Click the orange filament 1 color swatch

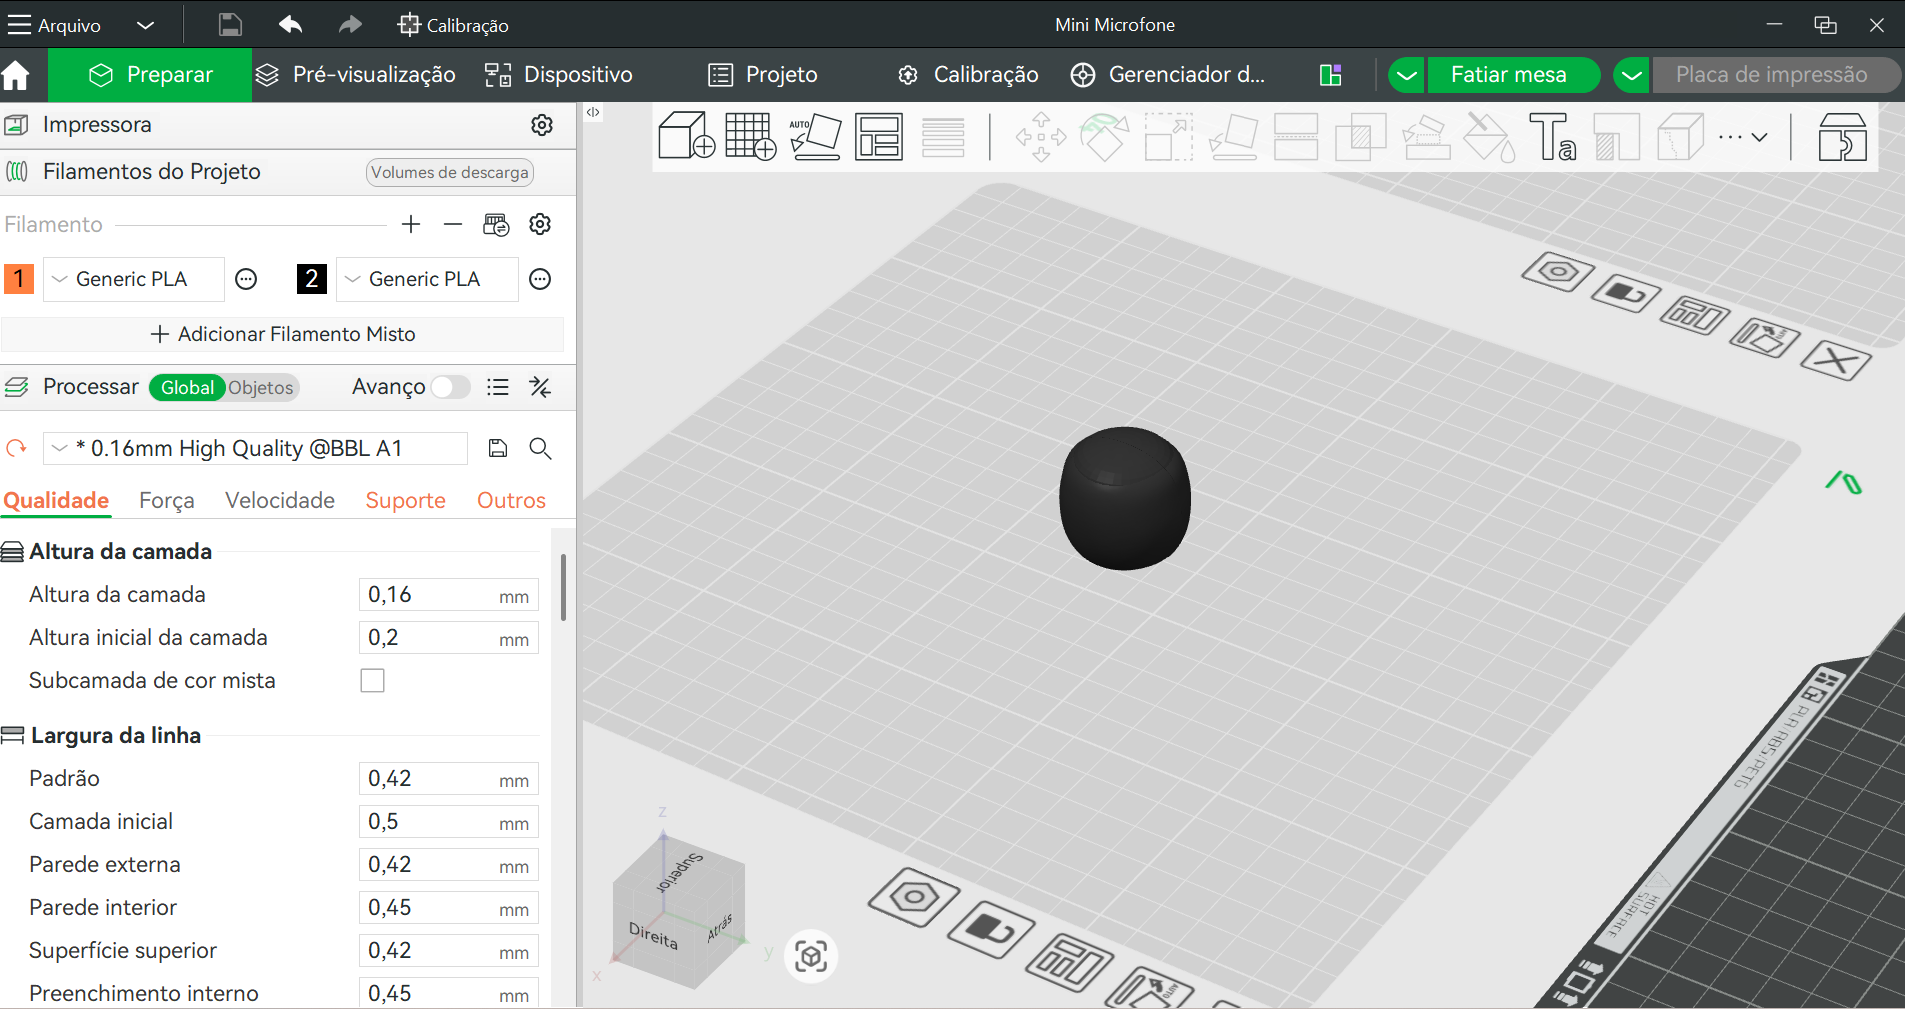point(19,279)
